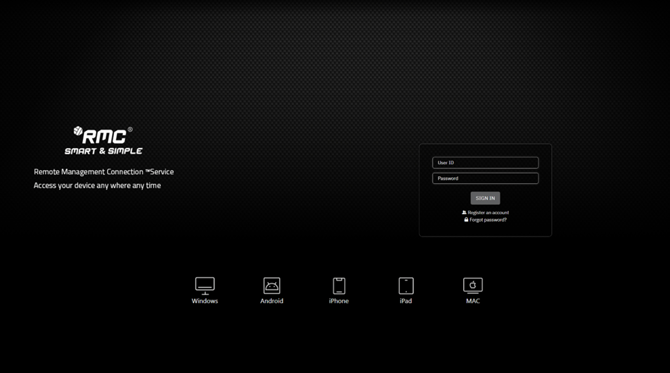Choose the iPad text label

406,301
